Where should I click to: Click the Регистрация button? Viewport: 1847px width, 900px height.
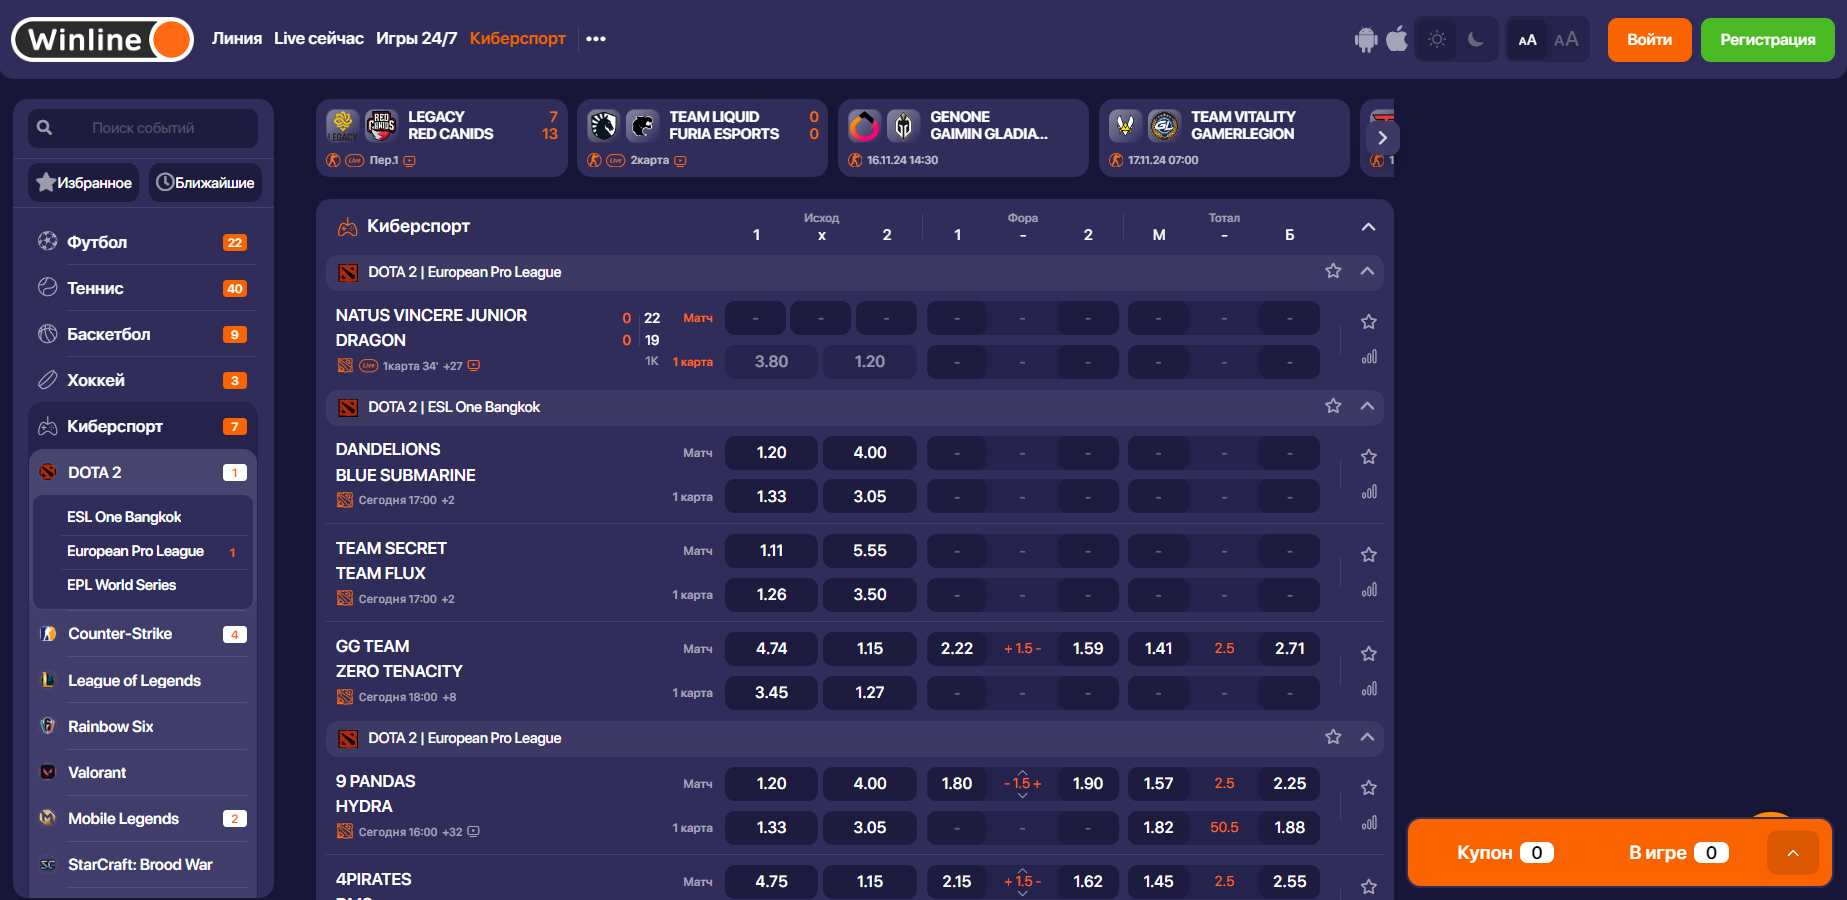click(1767, 40)
